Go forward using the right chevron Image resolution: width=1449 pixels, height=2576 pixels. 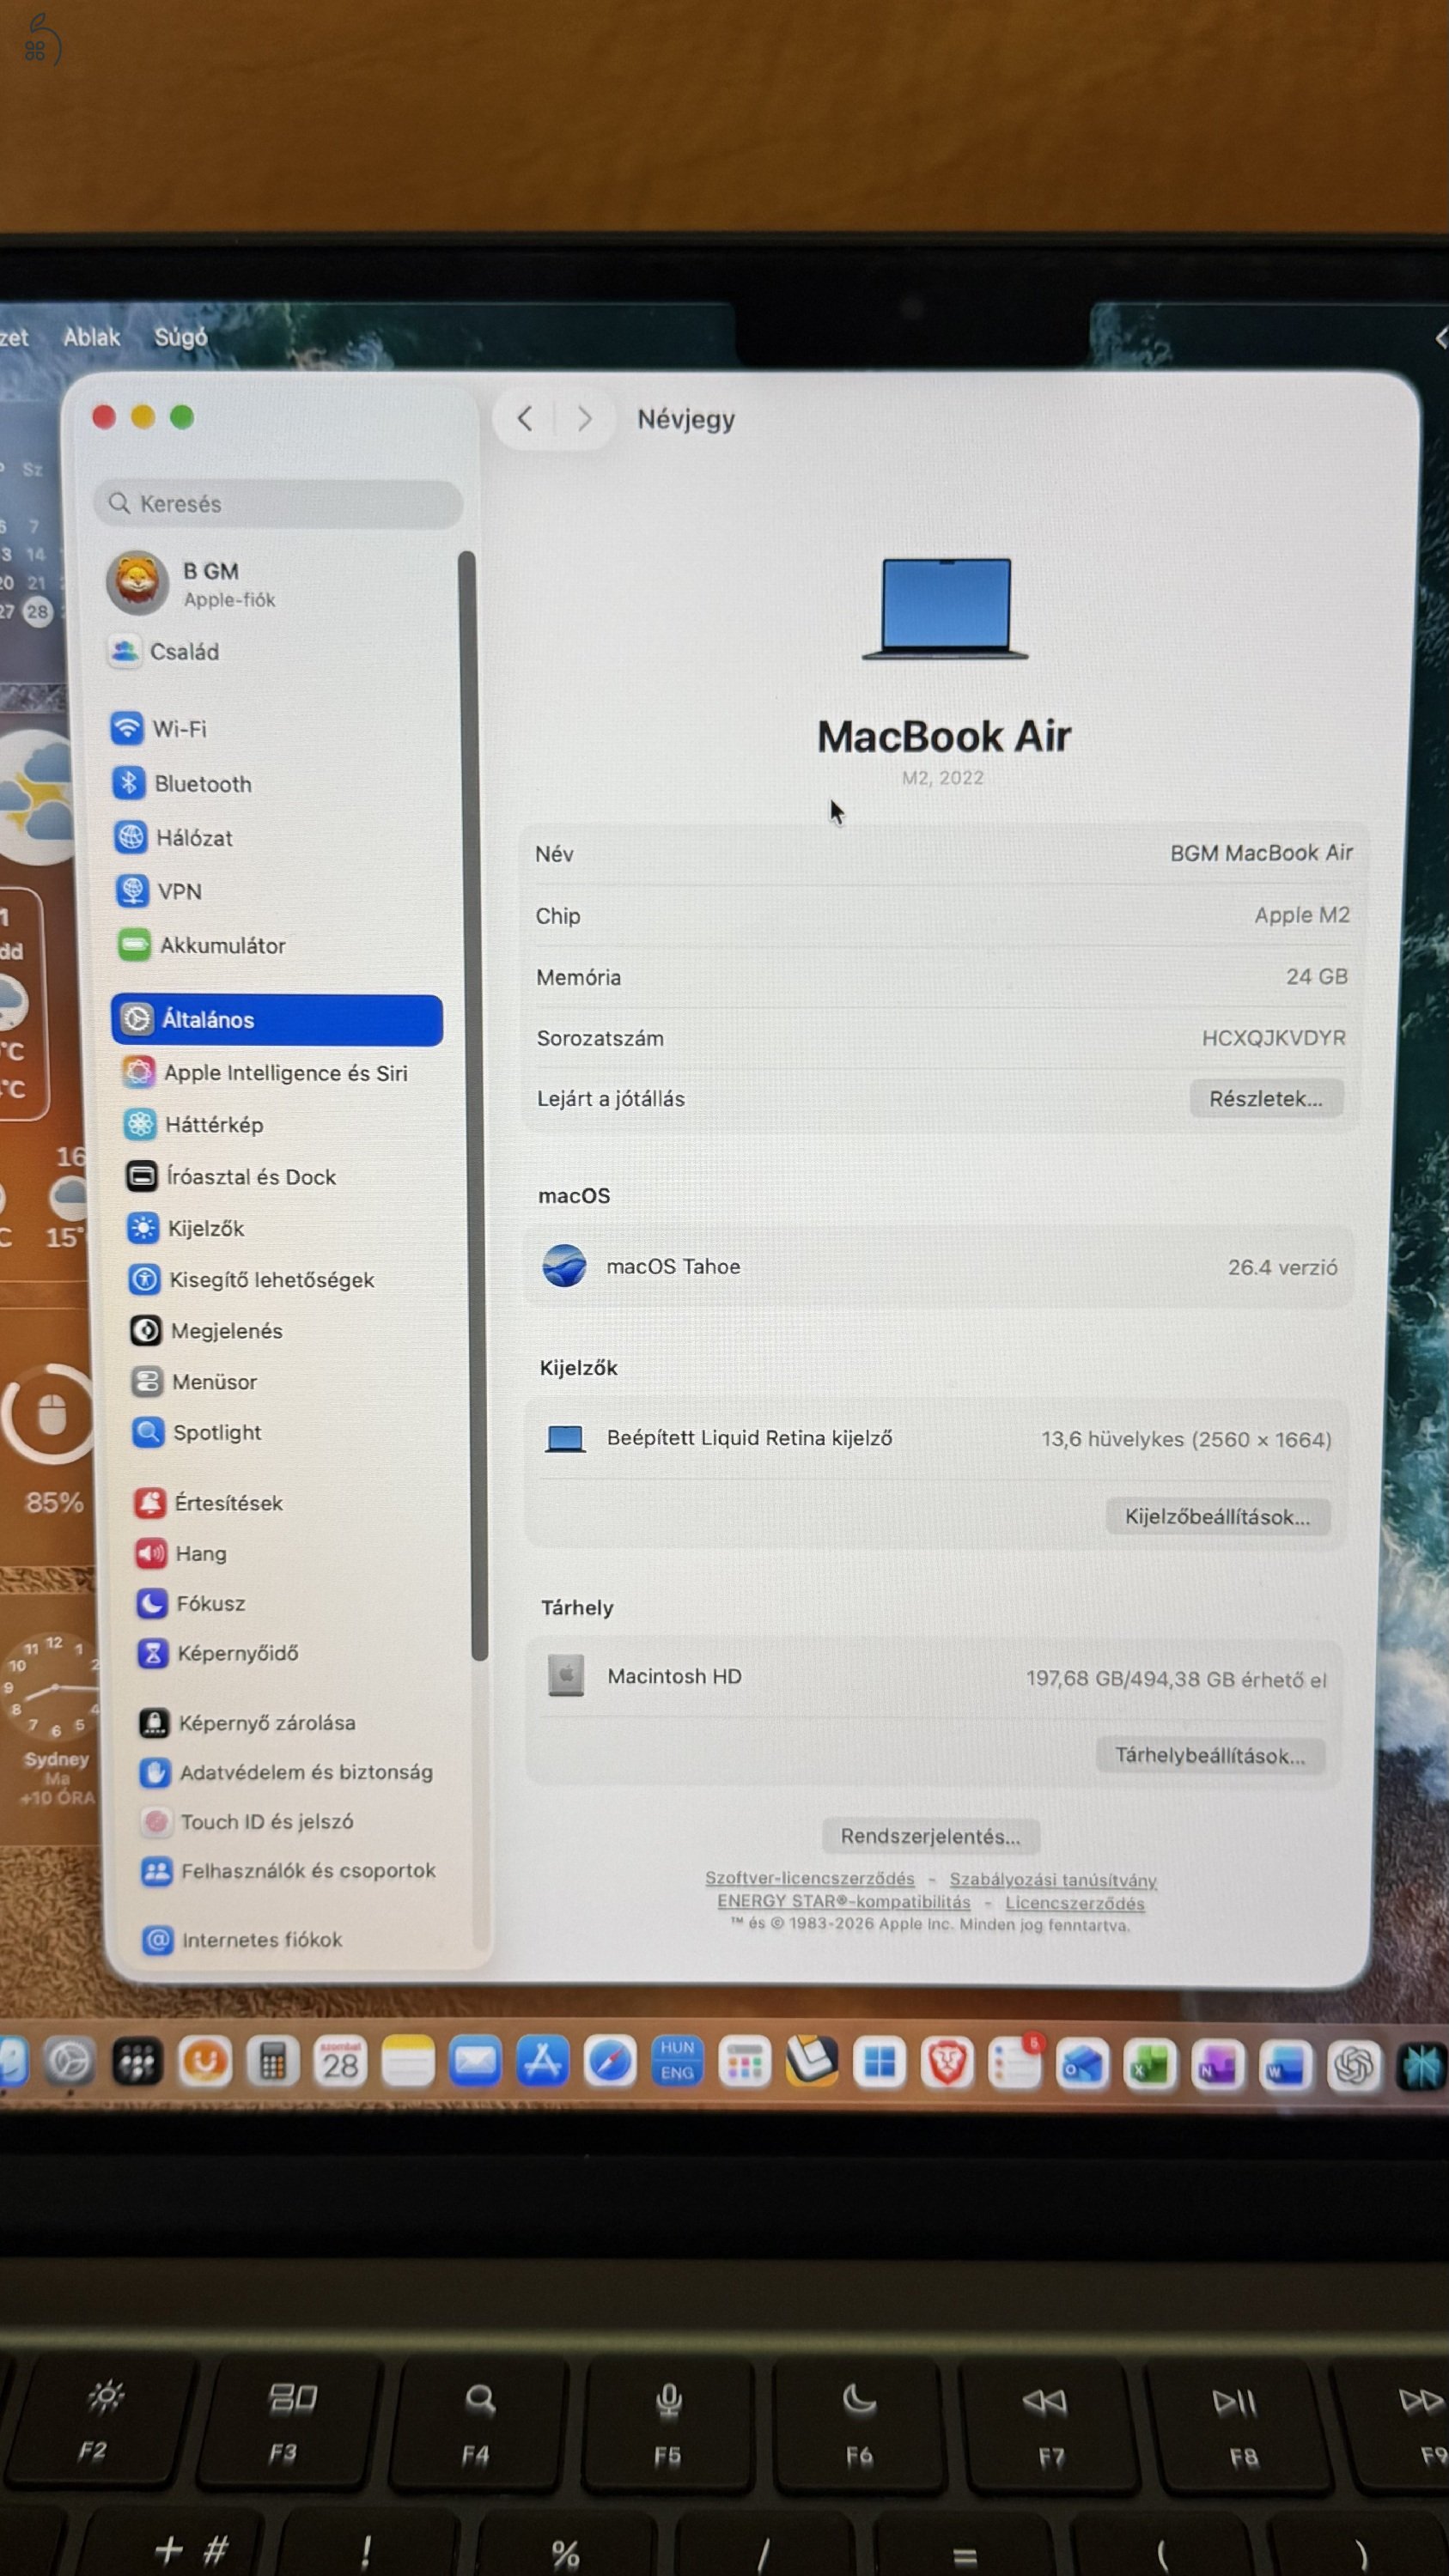[x=585, y=418]
